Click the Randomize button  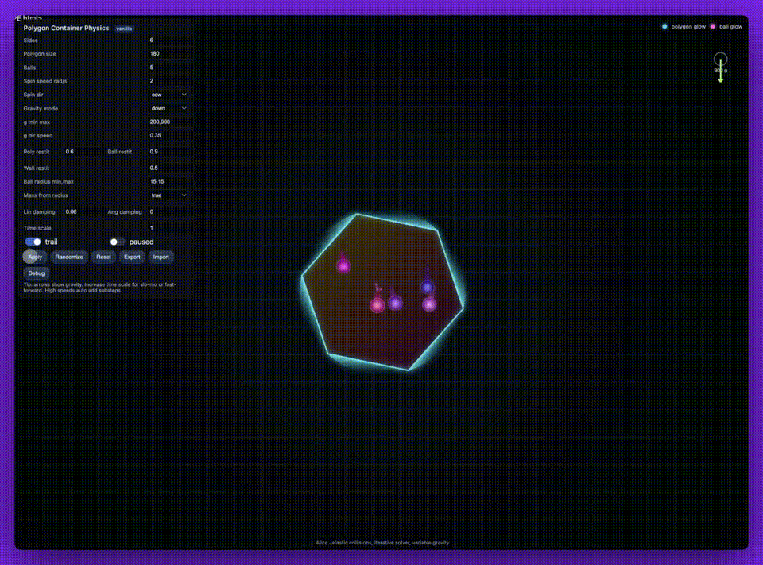click(x=69, y=257)
